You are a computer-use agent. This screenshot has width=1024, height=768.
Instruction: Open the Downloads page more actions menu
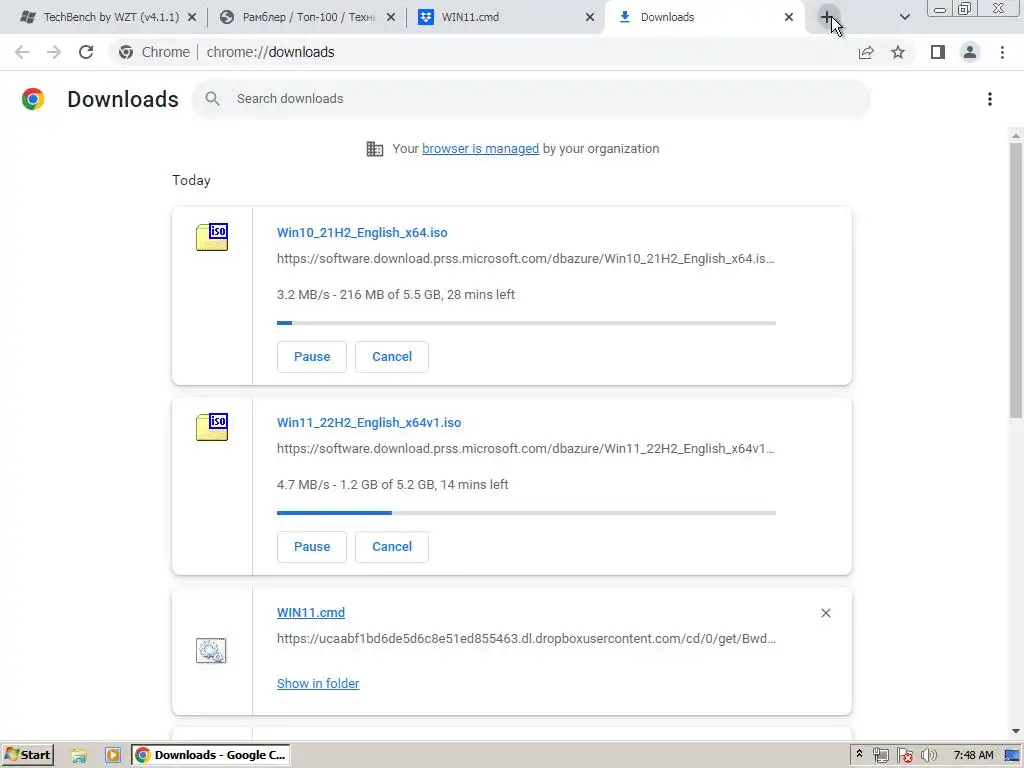990,99
